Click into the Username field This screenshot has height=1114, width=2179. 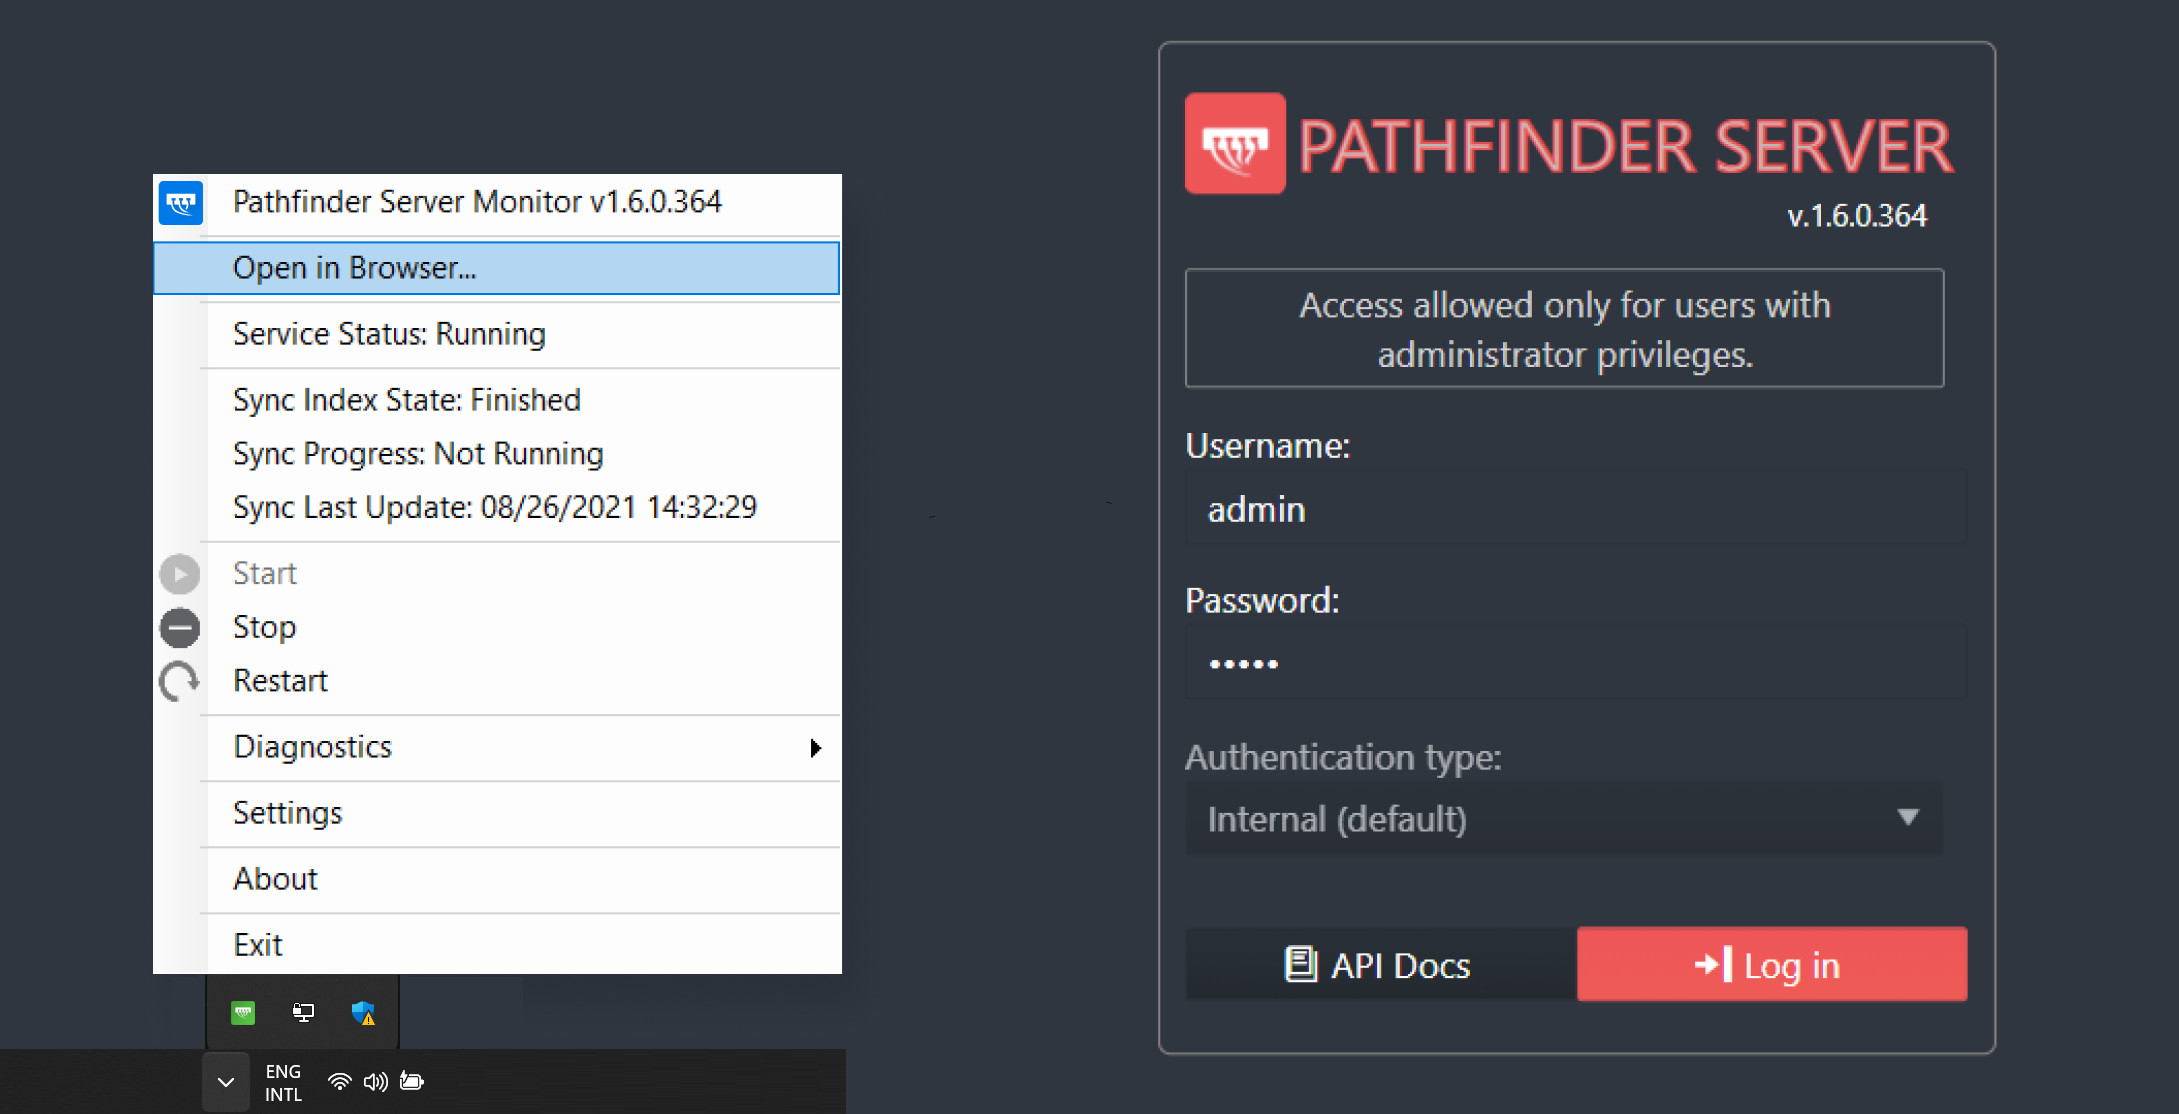click(1575, 510)
